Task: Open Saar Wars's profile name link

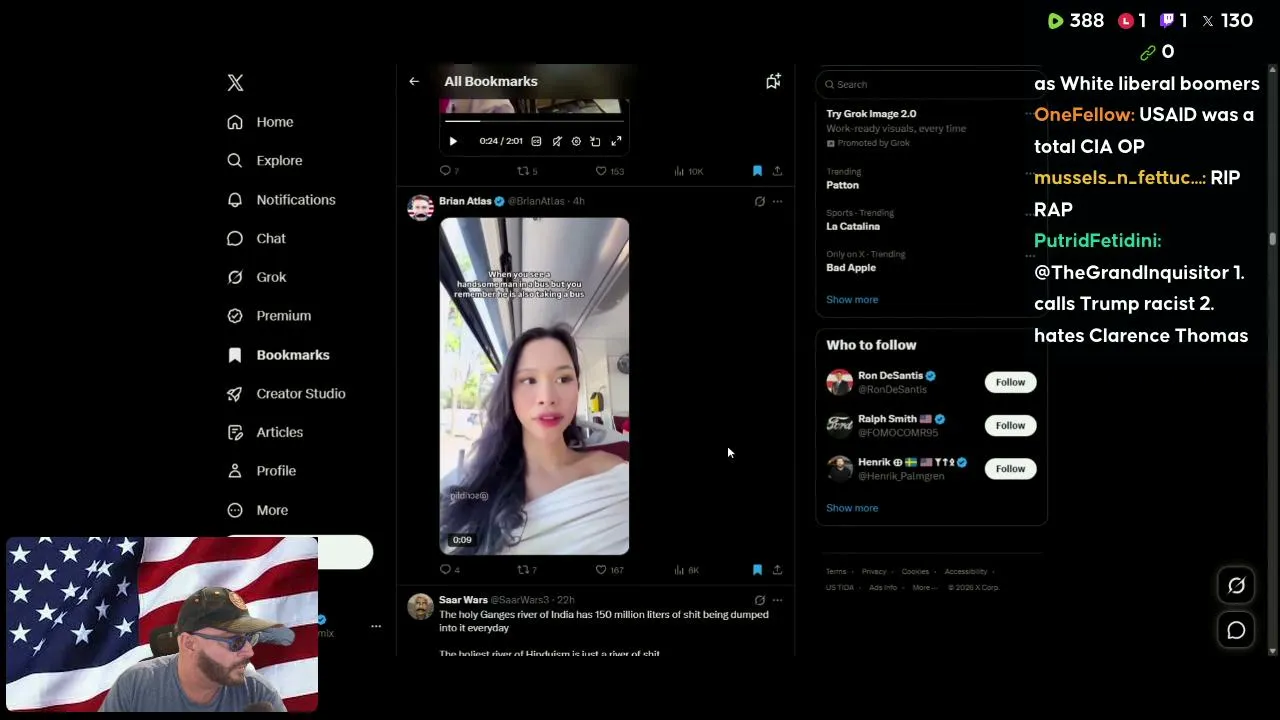Action: (x=463, y=600)
